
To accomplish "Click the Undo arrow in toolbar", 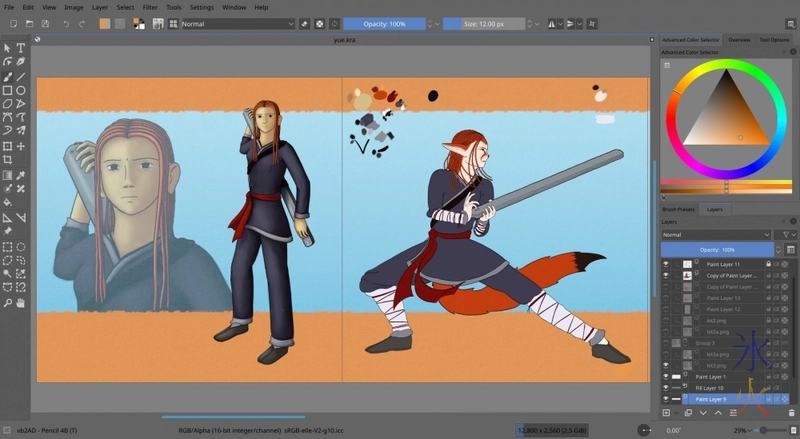I will 66,22.
